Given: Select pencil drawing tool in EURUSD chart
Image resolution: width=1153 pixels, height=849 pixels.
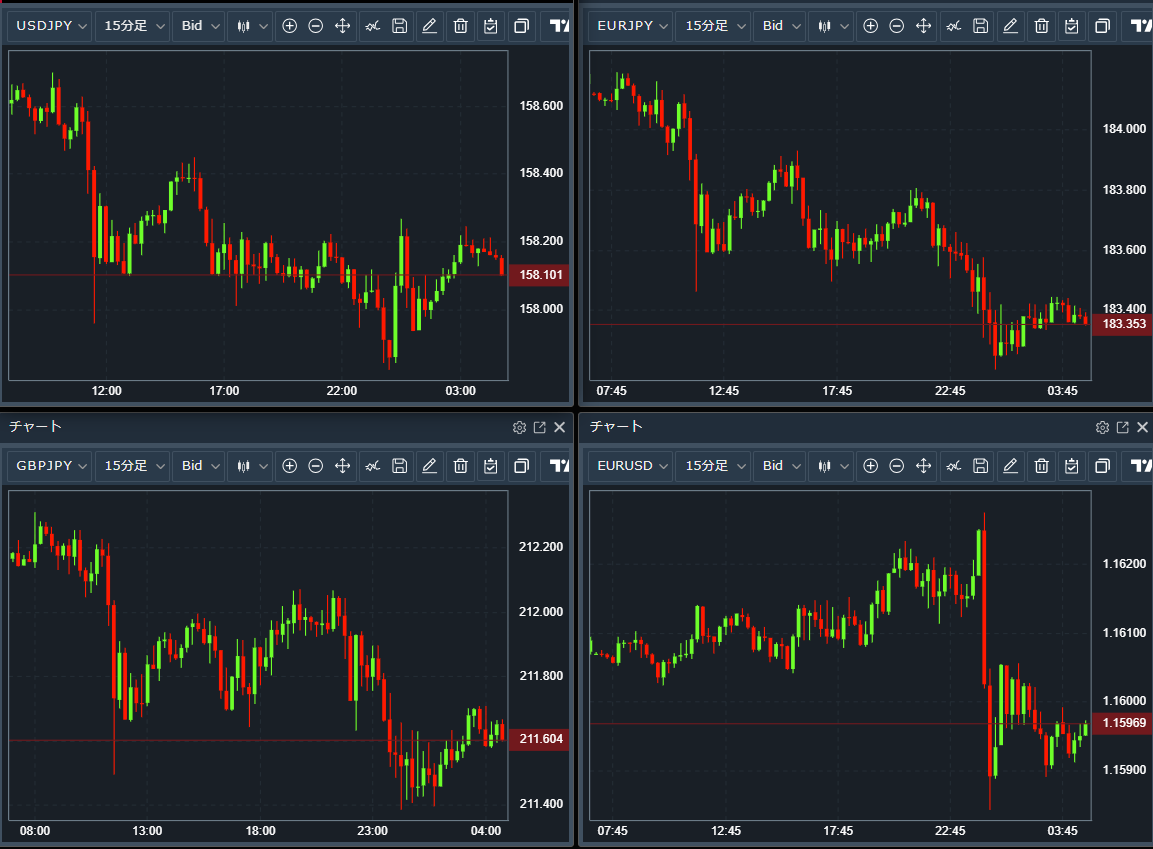Looking at the screenshot, I should pos(1010,466).
